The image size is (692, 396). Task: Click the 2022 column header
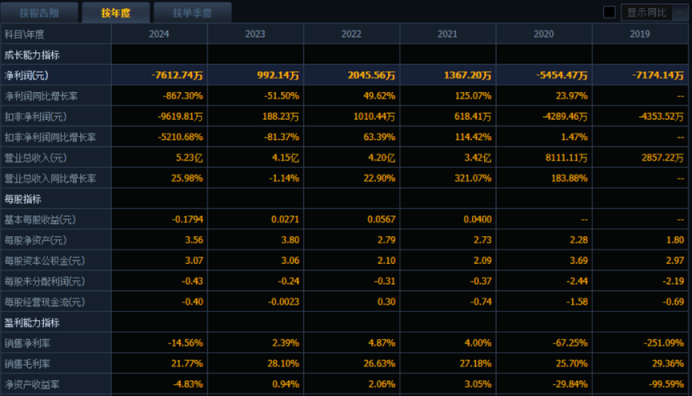coord(351,34)
